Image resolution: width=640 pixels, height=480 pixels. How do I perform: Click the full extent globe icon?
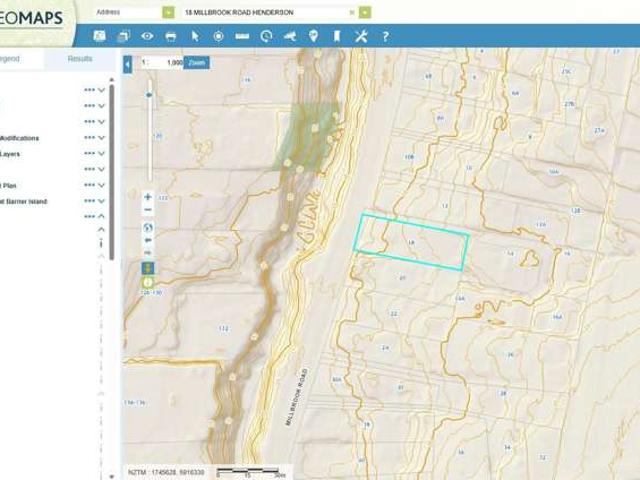[148, 227]
